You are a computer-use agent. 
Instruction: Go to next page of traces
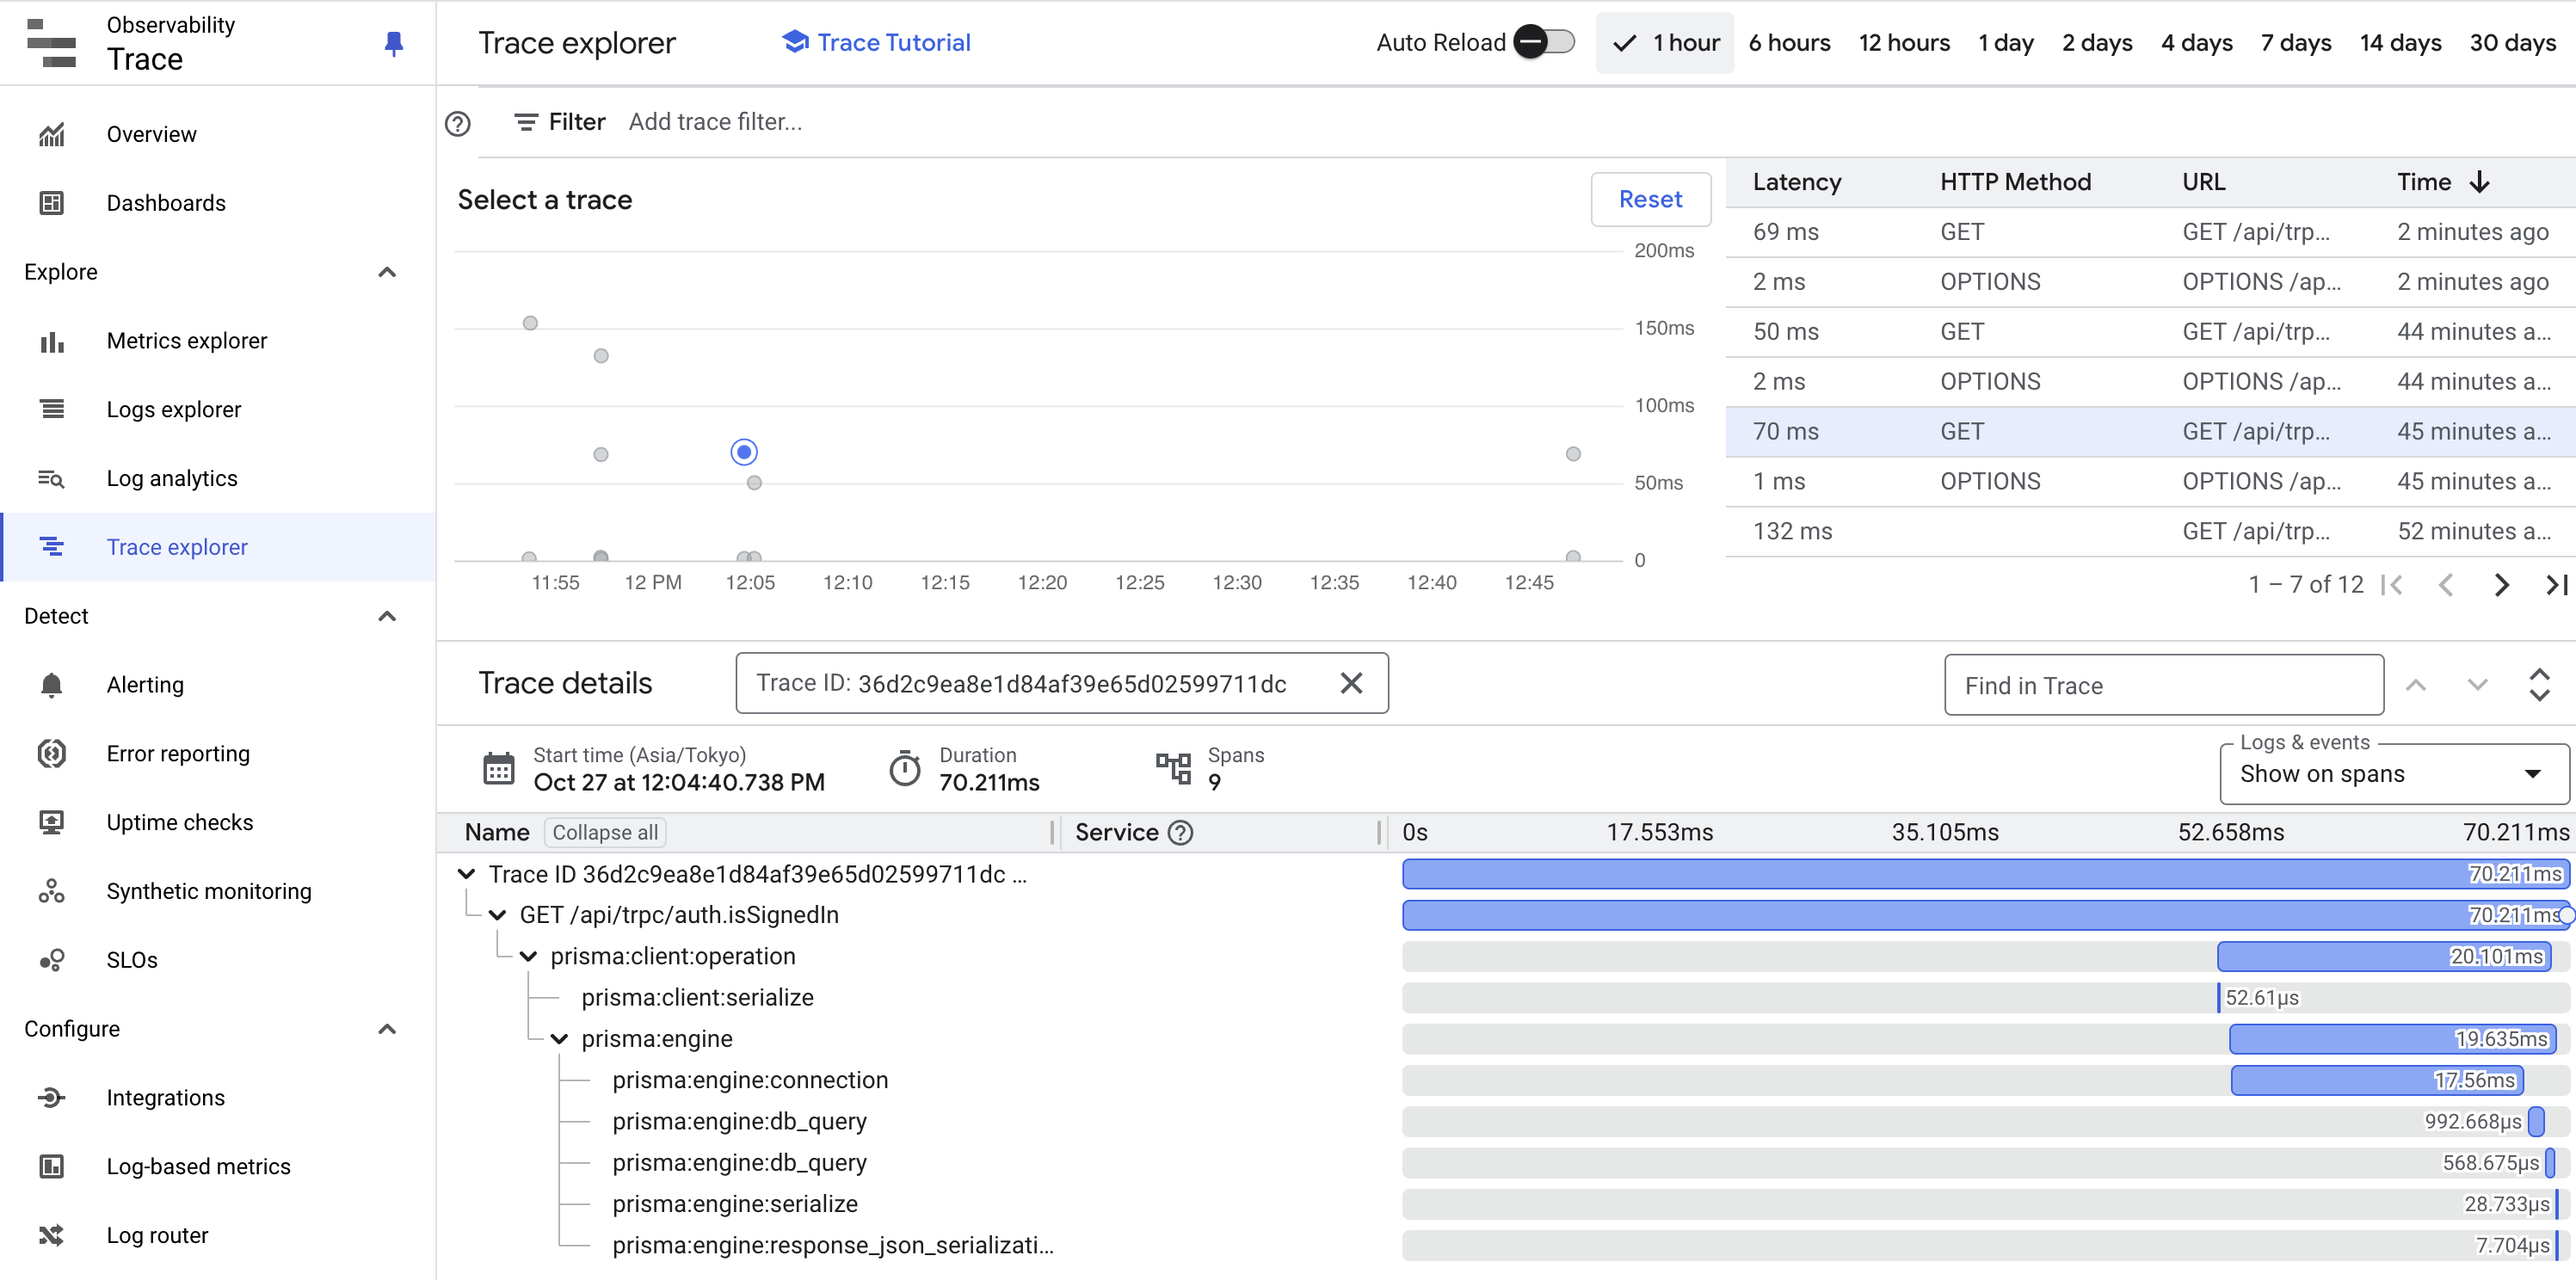click(x=2501, y=585)
